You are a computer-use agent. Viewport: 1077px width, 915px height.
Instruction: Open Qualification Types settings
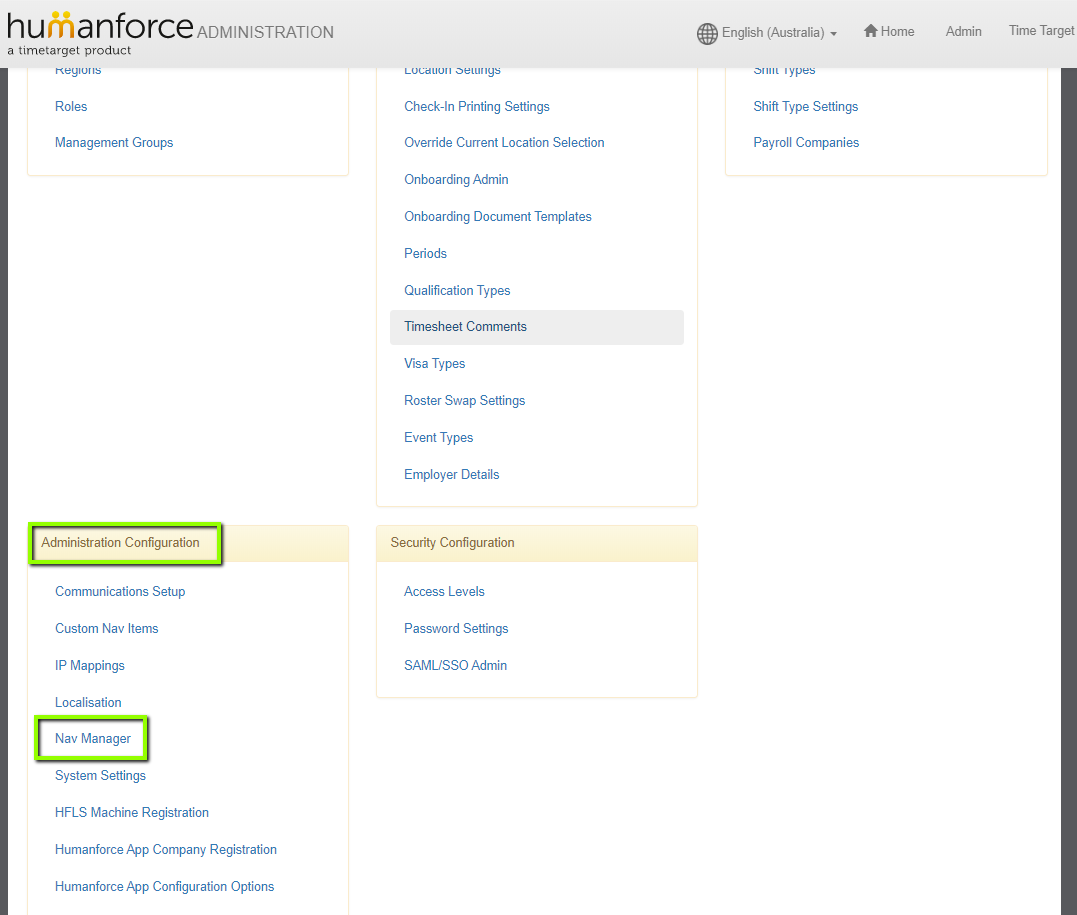click(x=457, y=290)
